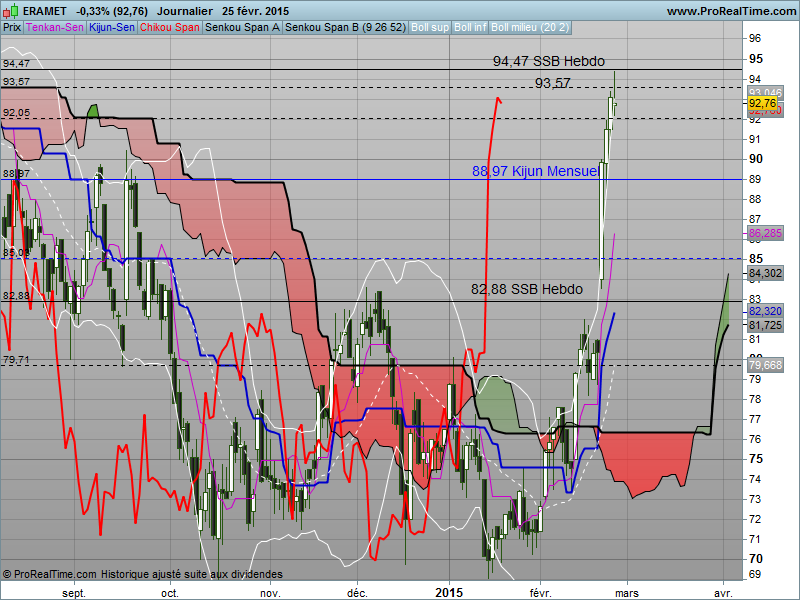Image resolution: width=800 pixels, height=600 pixels.
Task: Select the 88,97 Kijun Mensuel annotation
Action: (x=535, y=171)
